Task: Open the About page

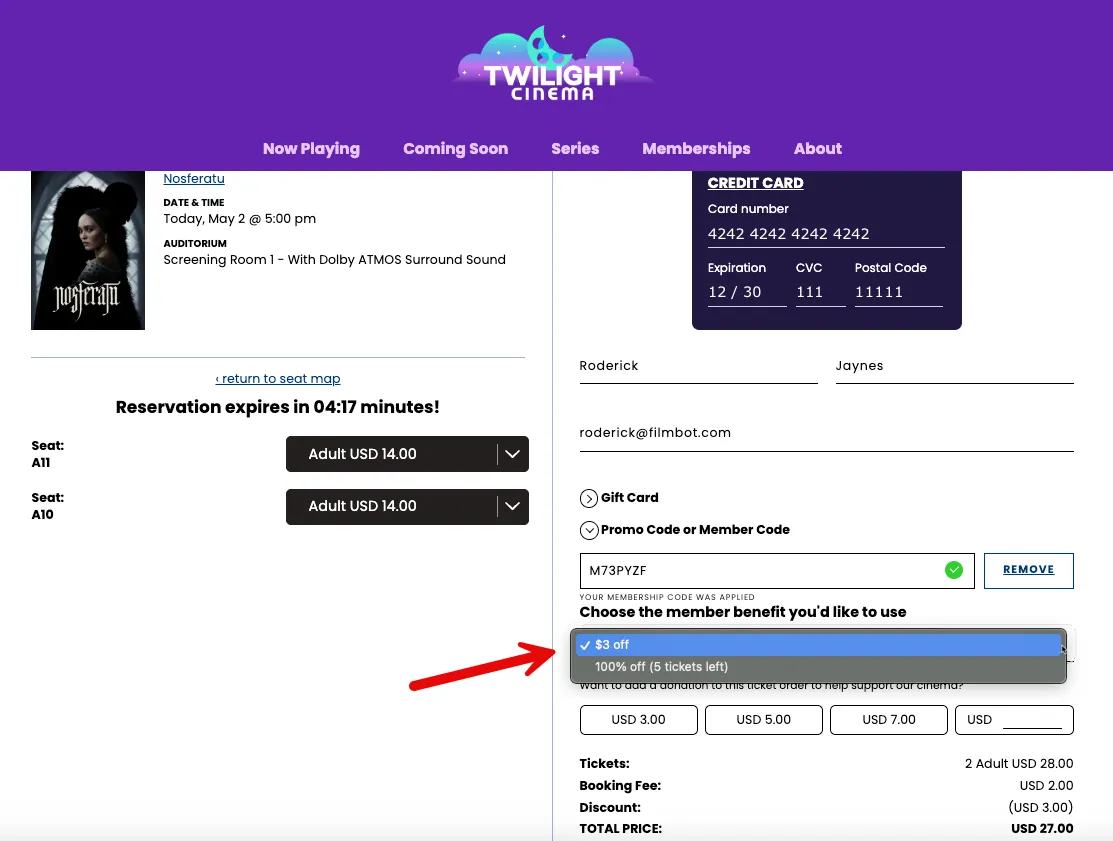Action: coord(818,148)
